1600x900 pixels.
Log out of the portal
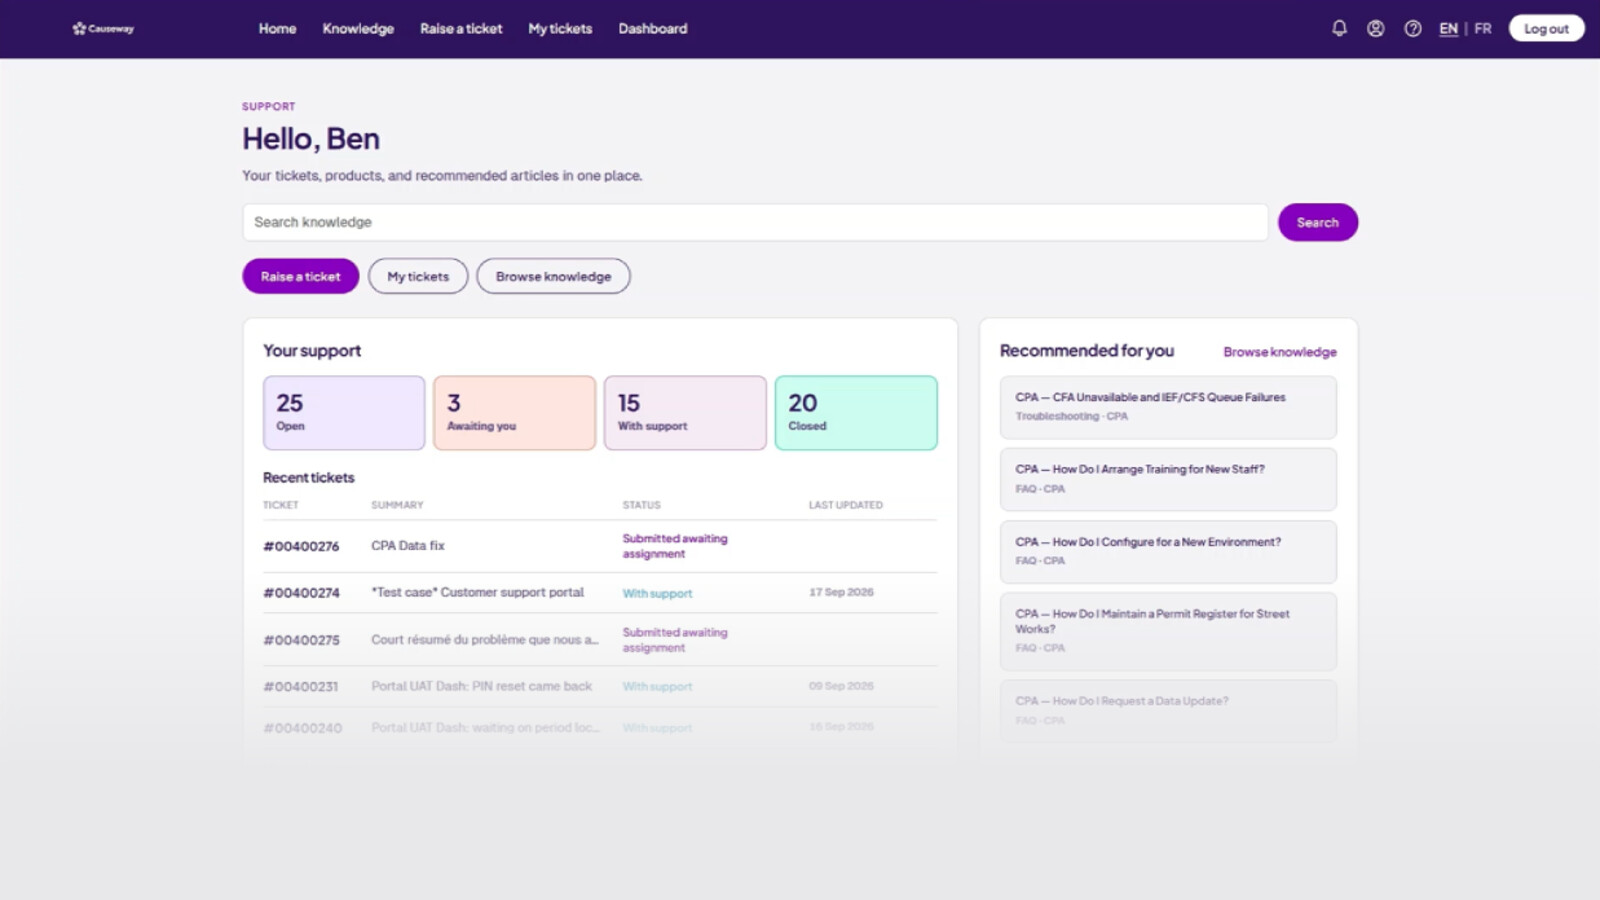1546,28
